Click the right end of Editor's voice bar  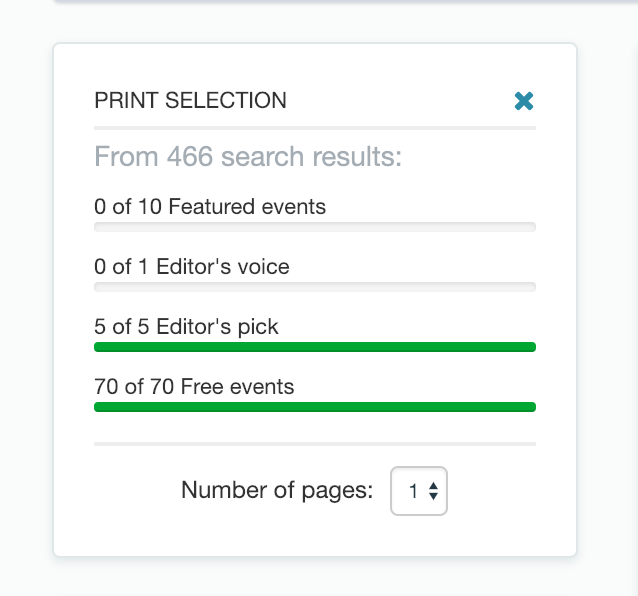pyautogui.click(x=531, y=287)
